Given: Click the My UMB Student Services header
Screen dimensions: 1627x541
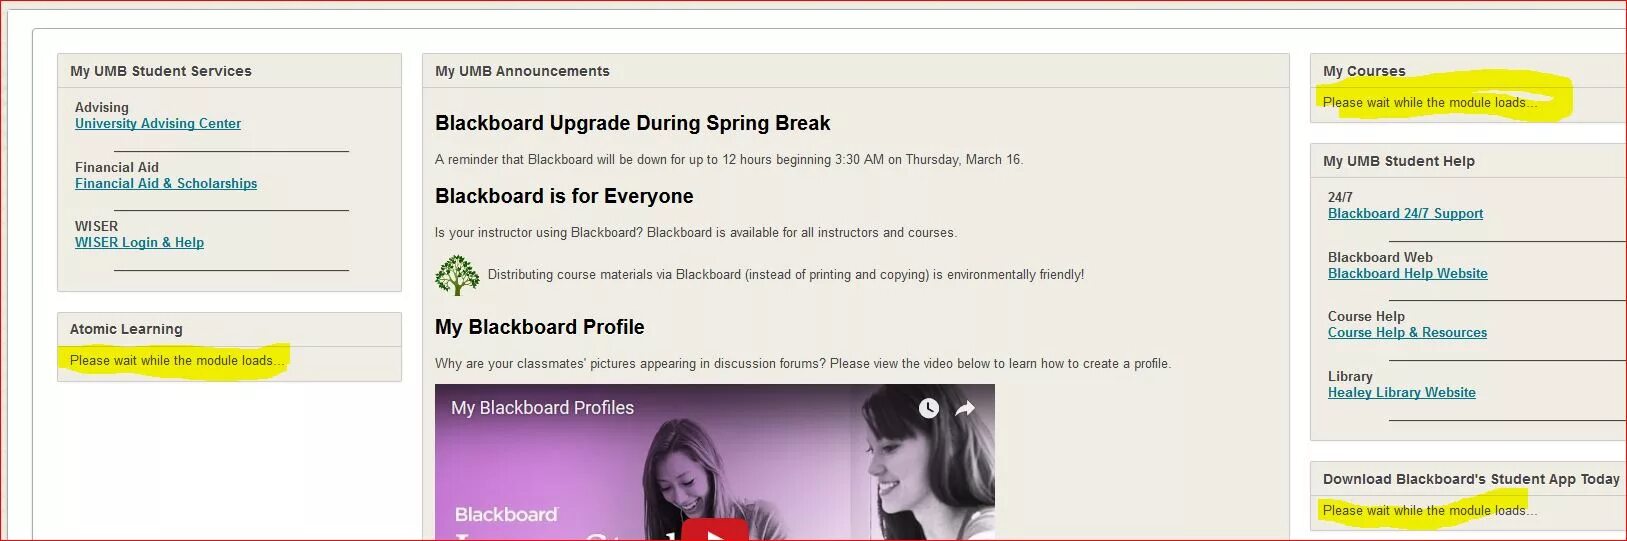Looking at the screenshot, I should [161, 71].
